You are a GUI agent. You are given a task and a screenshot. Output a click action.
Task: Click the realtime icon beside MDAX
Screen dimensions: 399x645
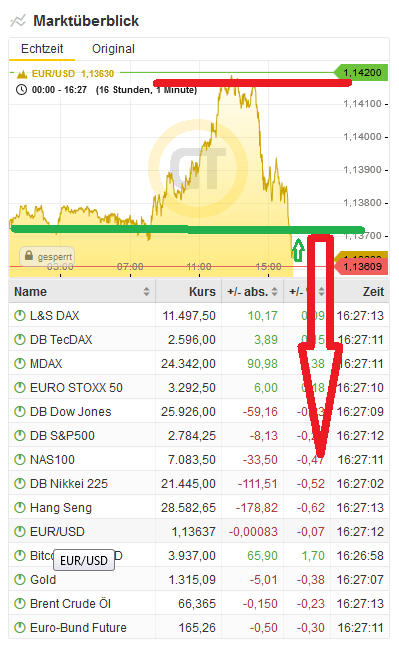(20, 364)
